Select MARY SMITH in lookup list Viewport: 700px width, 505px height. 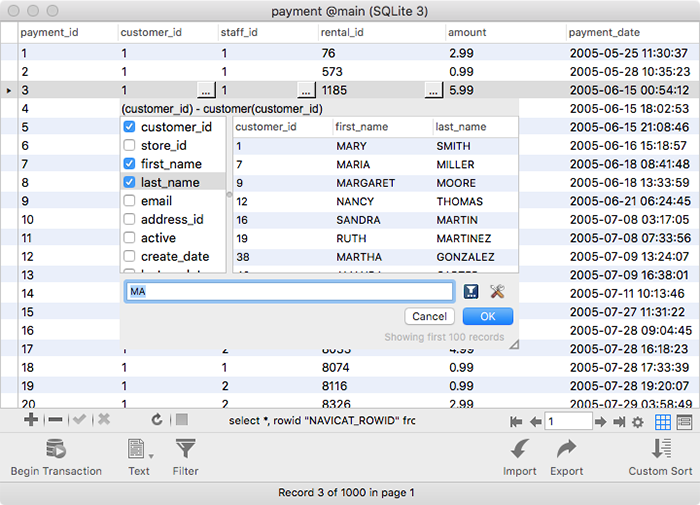coord(375,146)
